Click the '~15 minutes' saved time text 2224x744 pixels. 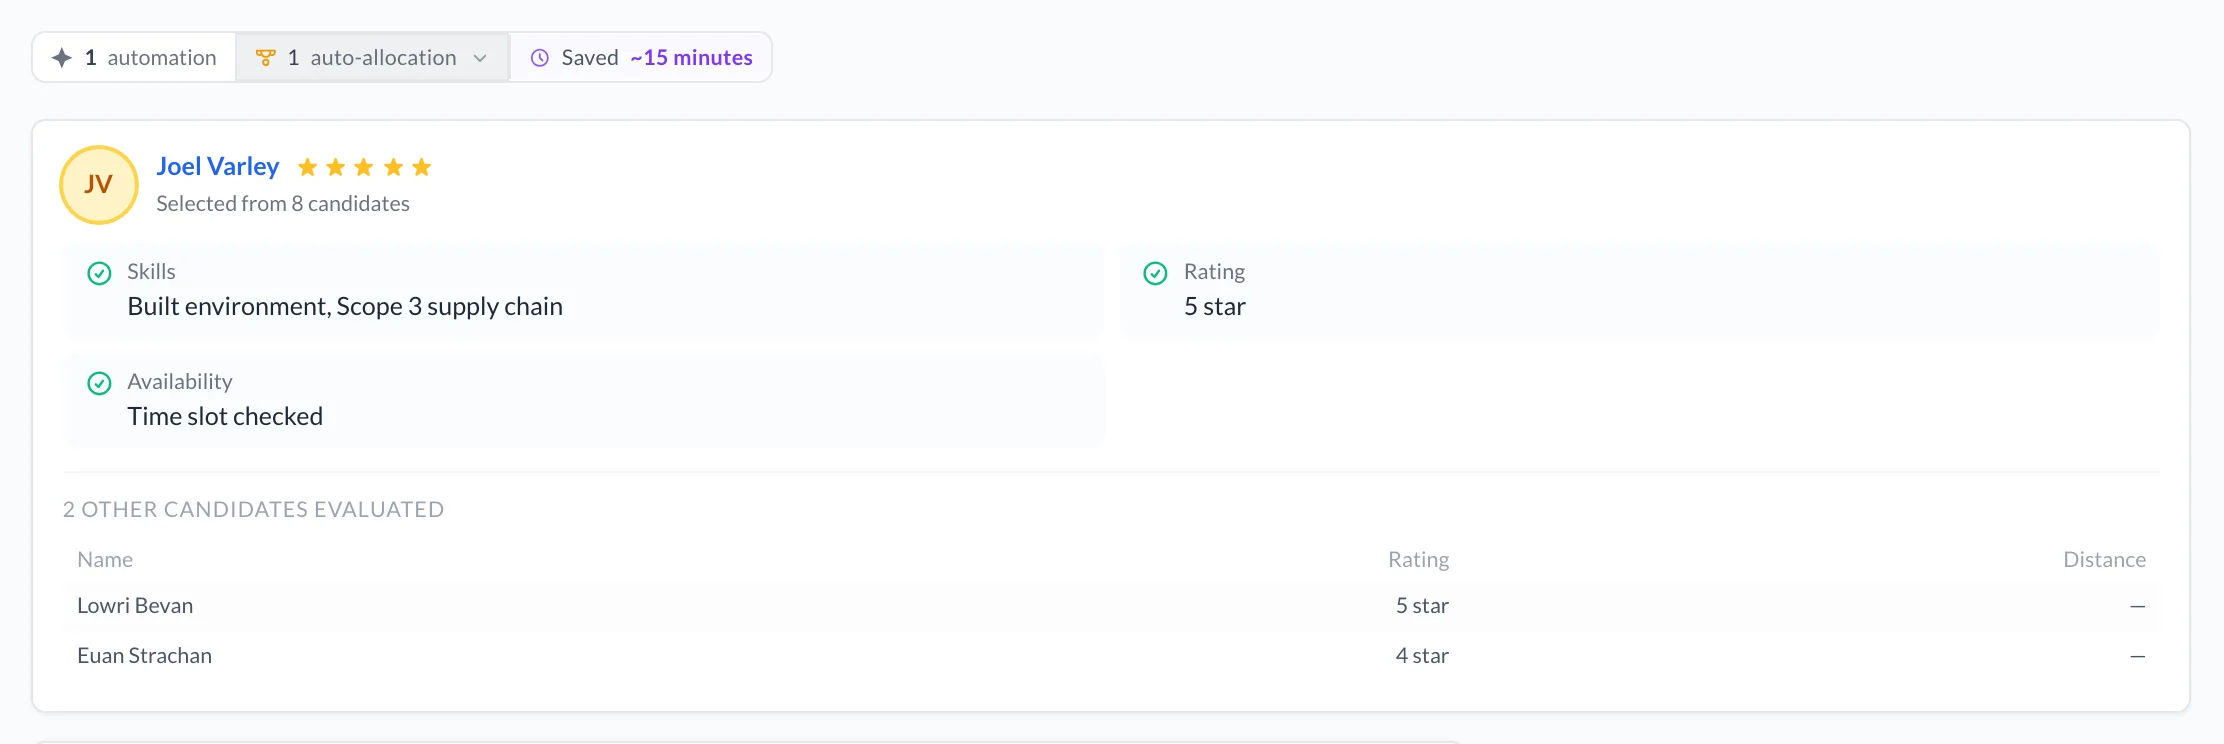pyautogui.click(x=691, y=58)
